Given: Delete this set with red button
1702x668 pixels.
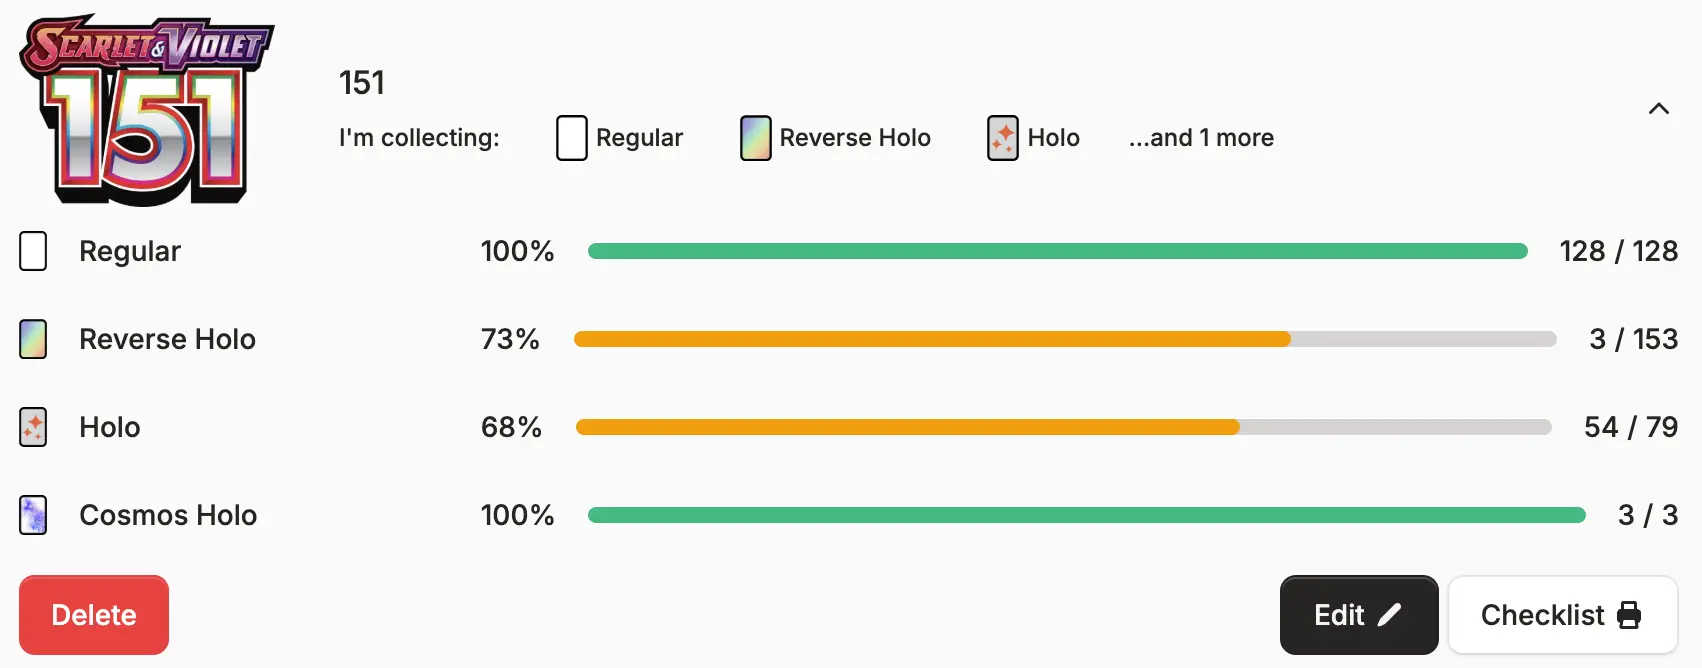Looking at the screenshot, I should click(94, 615).
